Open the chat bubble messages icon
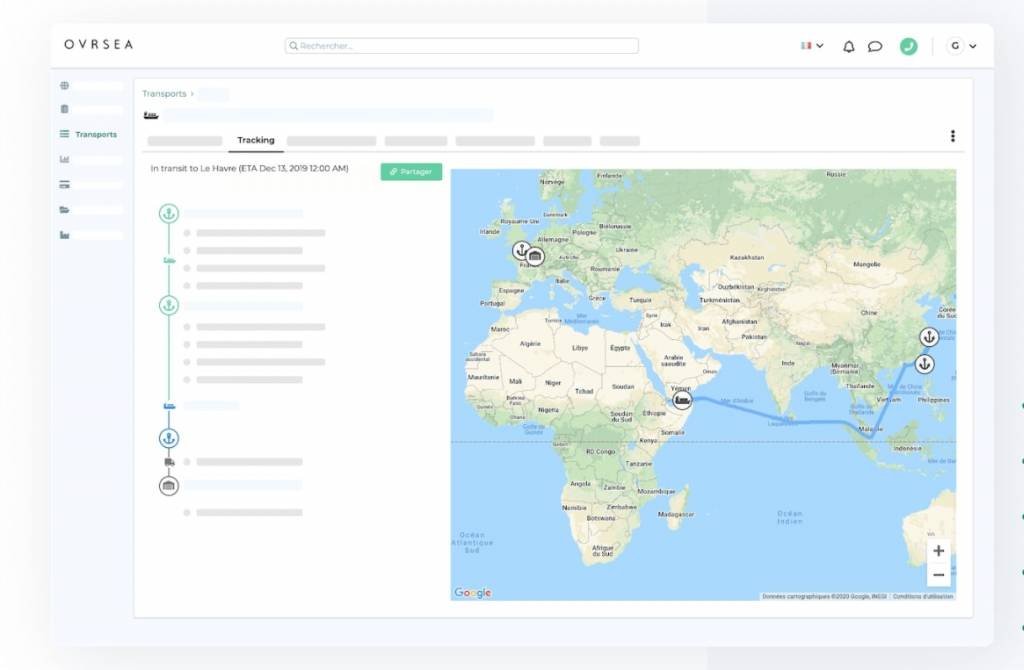The image size is (1024, 670). (874, 46)
